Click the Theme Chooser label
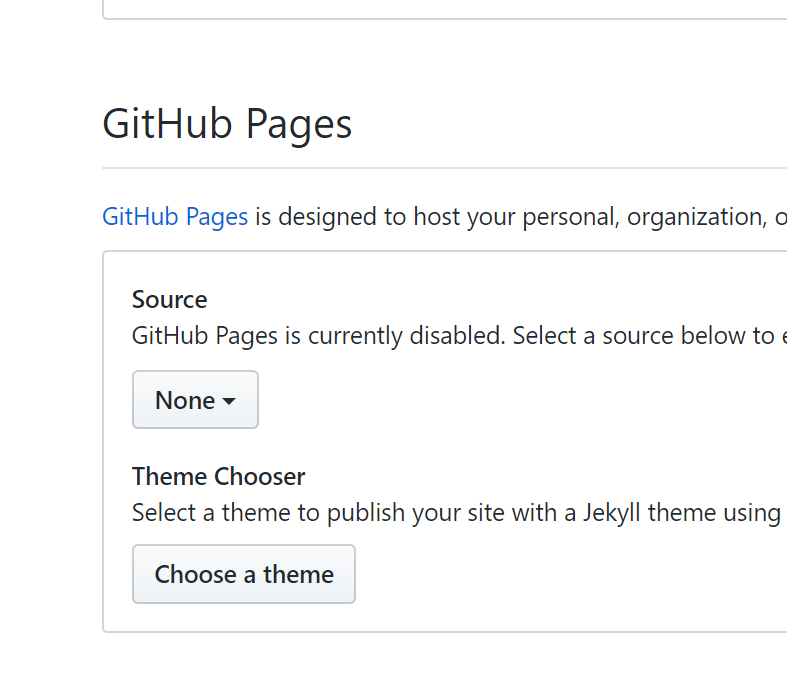Screen dimensions: 787x679 (x=218, y=476)
